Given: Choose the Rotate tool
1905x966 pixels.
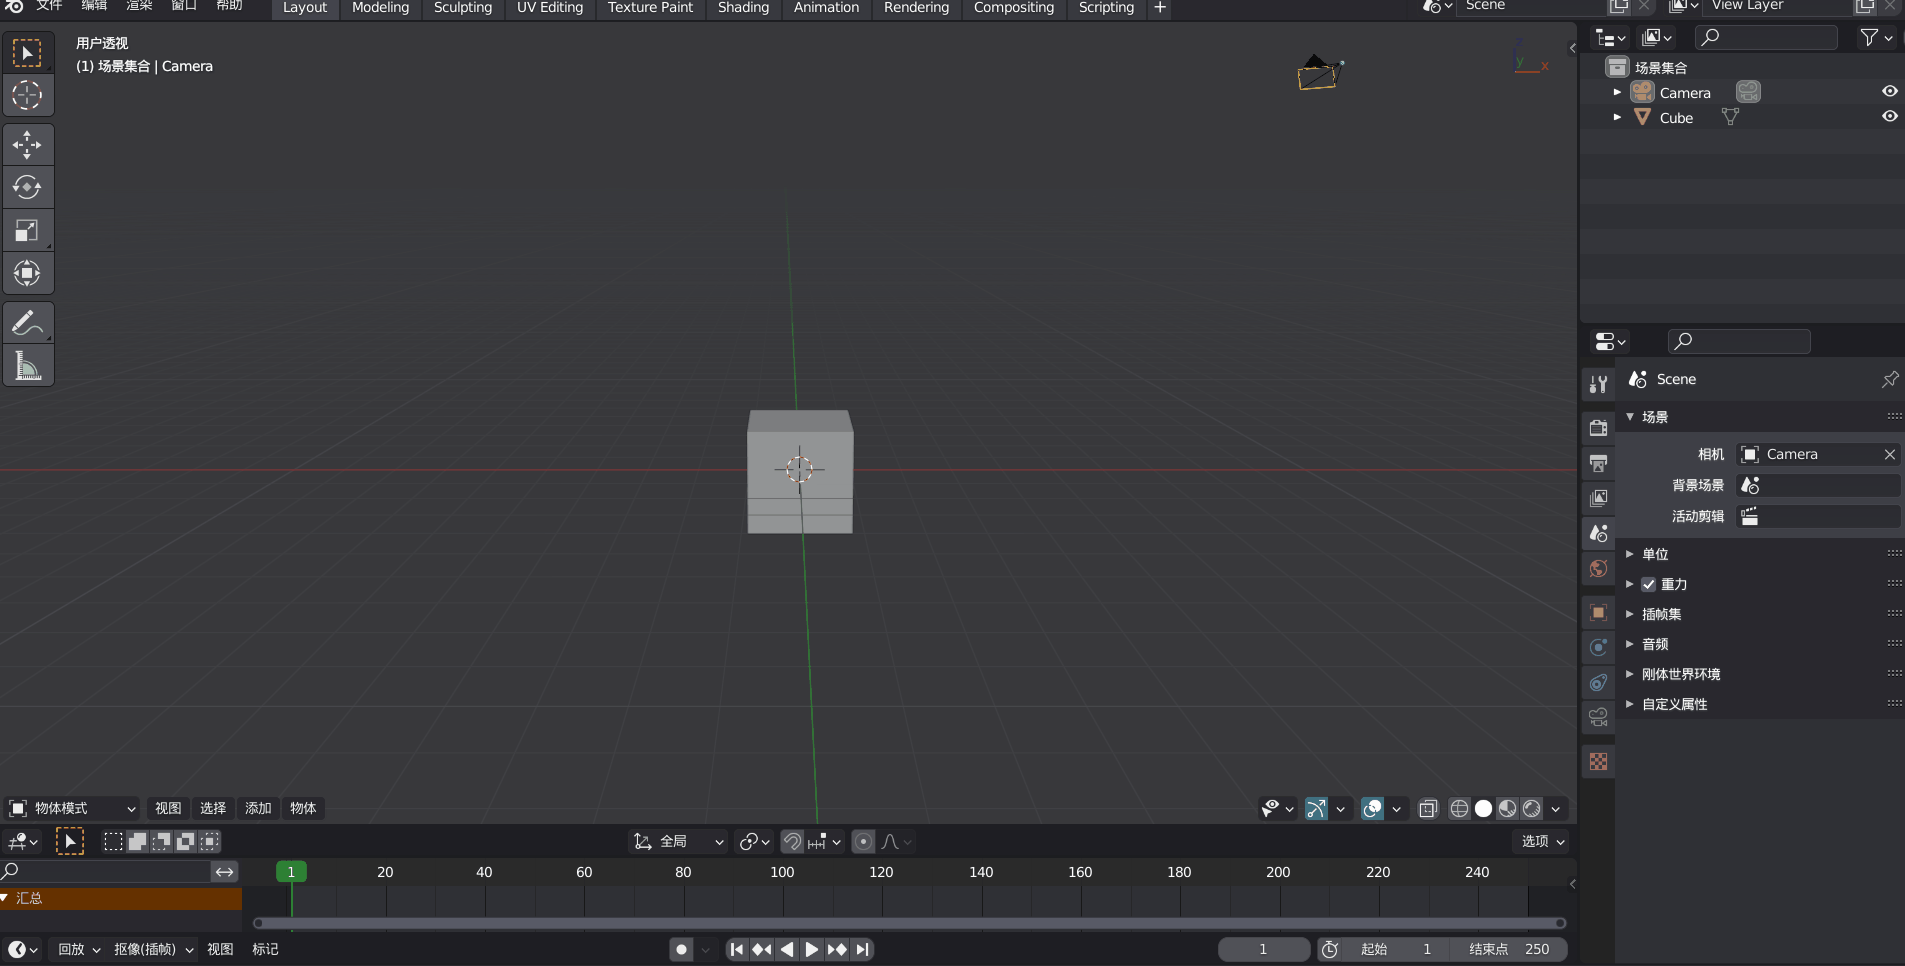Looking at the screenshot, I should [27, 187].
